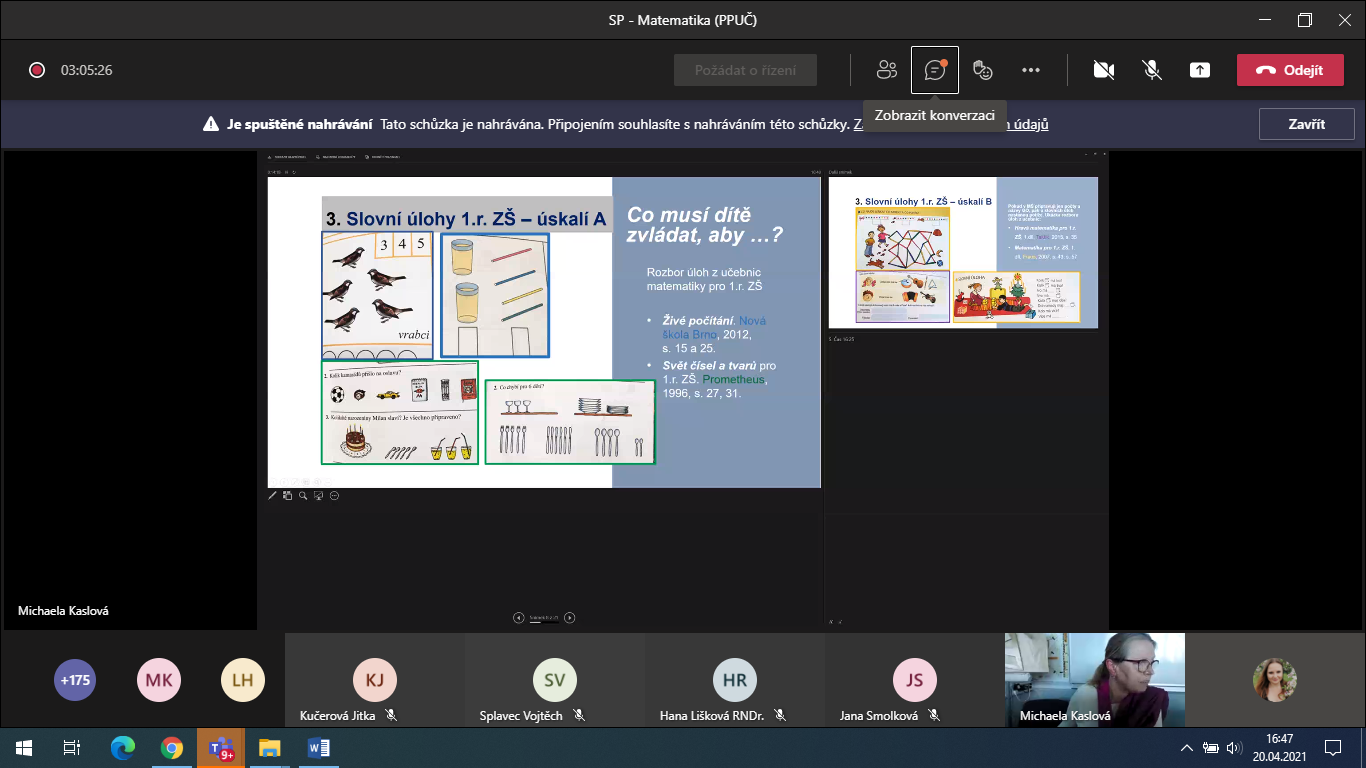Go to the next slide in the presentation

point(569,618)
